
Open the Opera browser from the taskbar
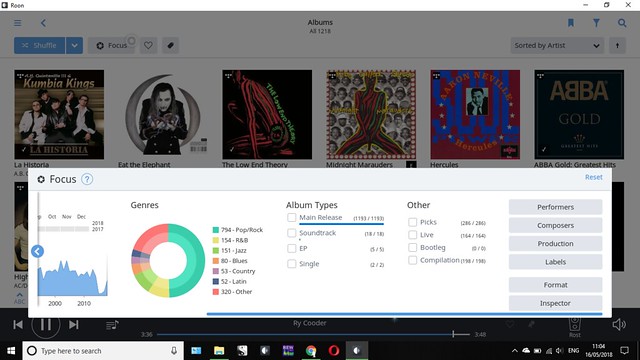coord(334,351)
